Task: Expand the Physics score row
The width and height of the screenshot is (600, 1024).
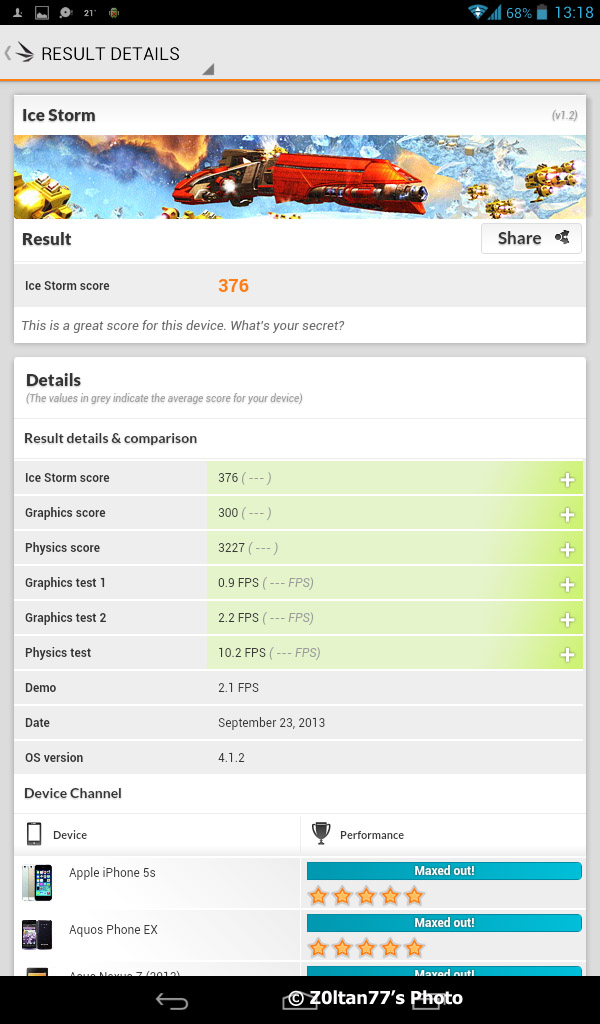Action: 566,549
